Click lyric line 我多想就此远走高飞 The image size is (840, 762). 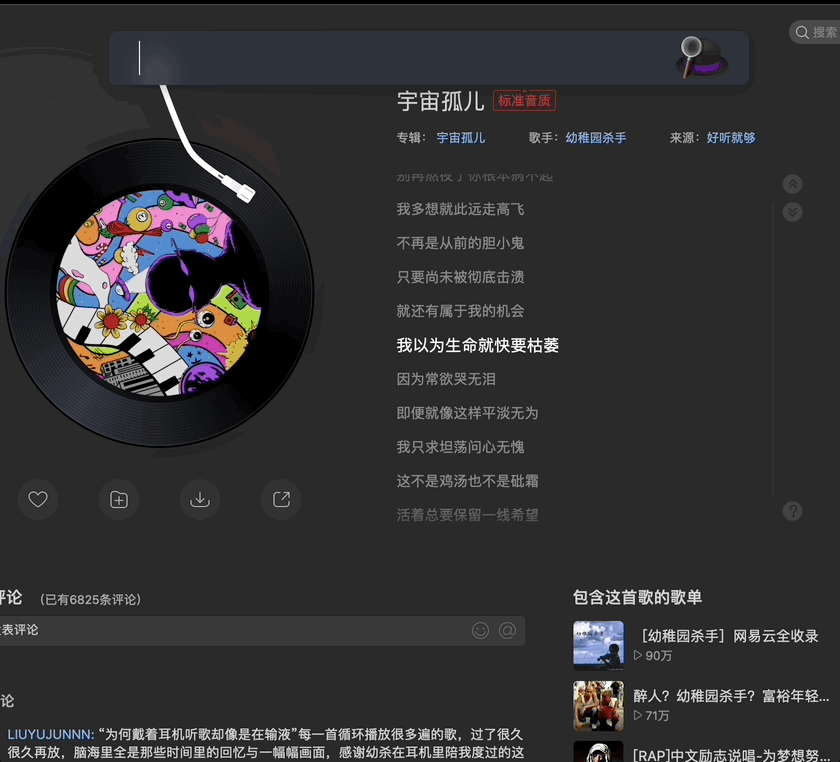(460, 210)
